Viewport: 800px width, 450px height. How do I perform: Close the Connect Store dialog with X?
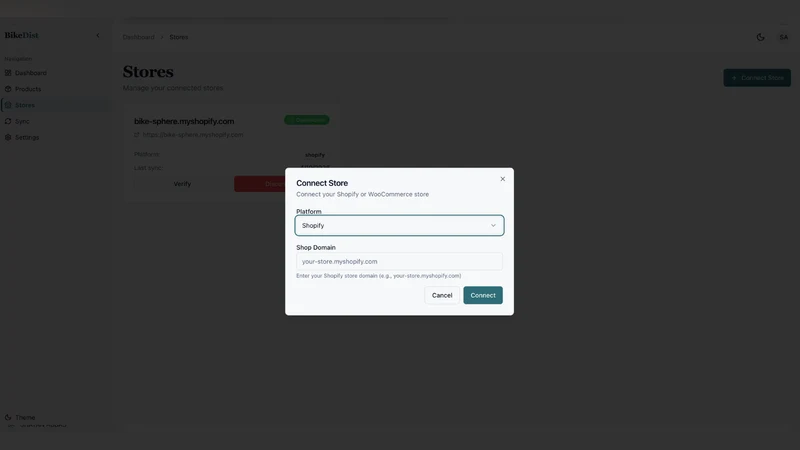tap(503, 179)
